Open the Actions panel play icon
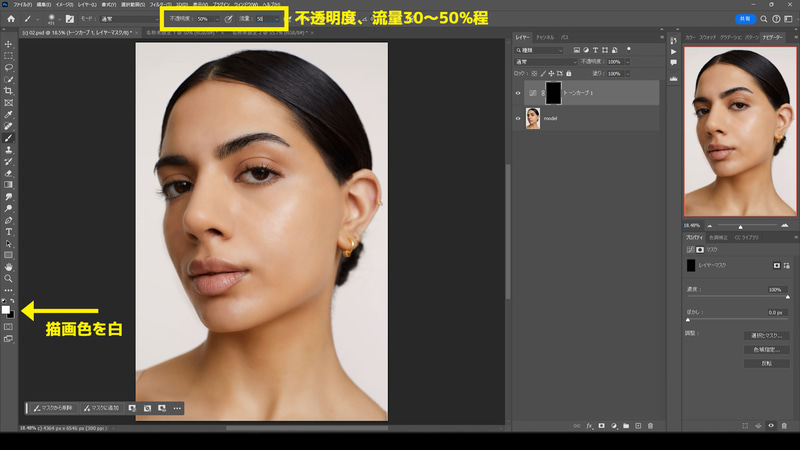 [673, 52]
